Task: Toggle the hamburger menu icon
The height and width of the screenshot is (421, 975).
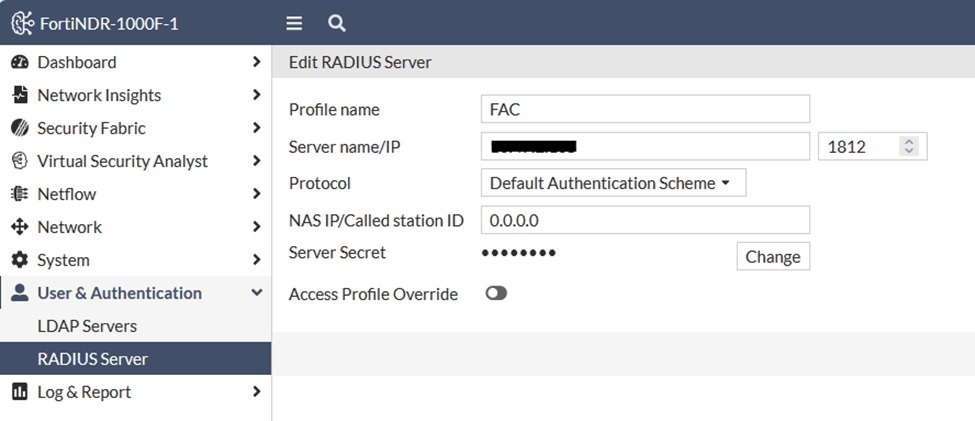Action: coord(294,24)
